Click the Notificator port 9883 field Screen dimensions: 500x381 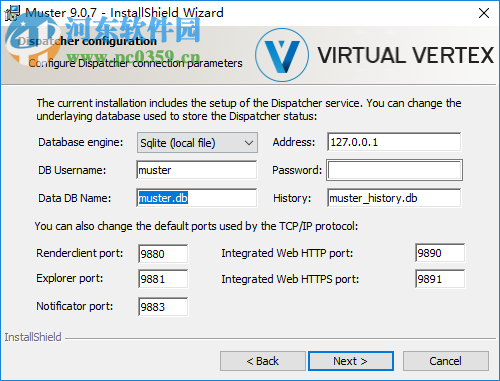tap(163, 307)
